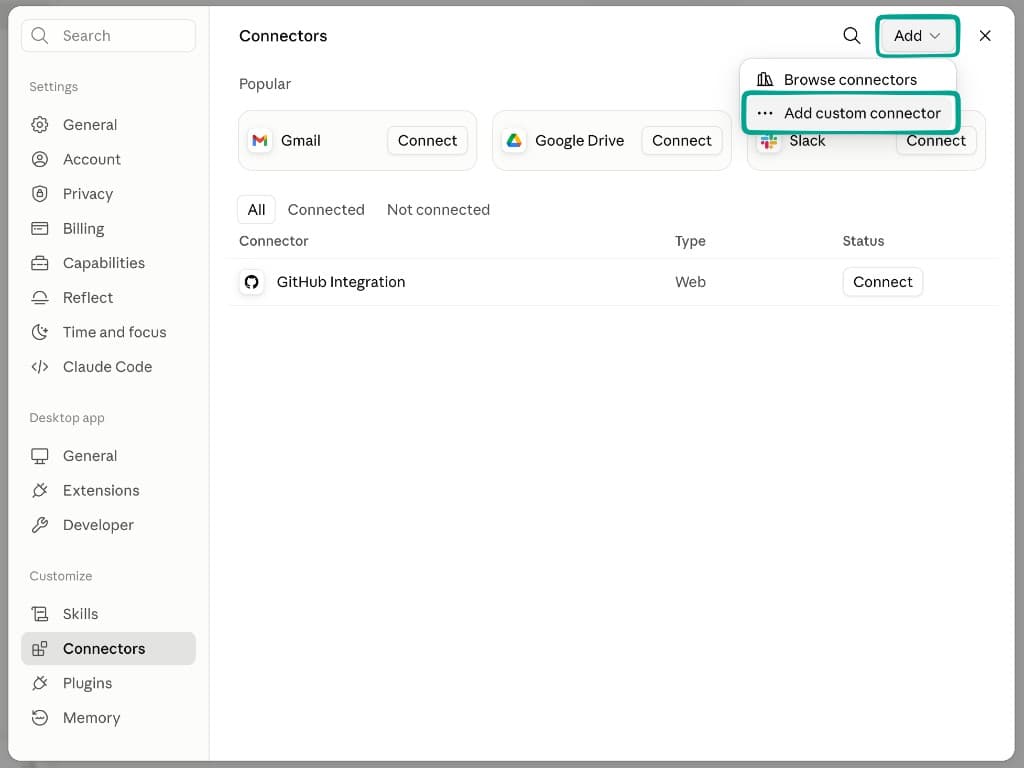The height and width of the screenshot is (768, 1024).
Task: Click the Reflect icon in the sidebar
Action: [x=40, y=298]
